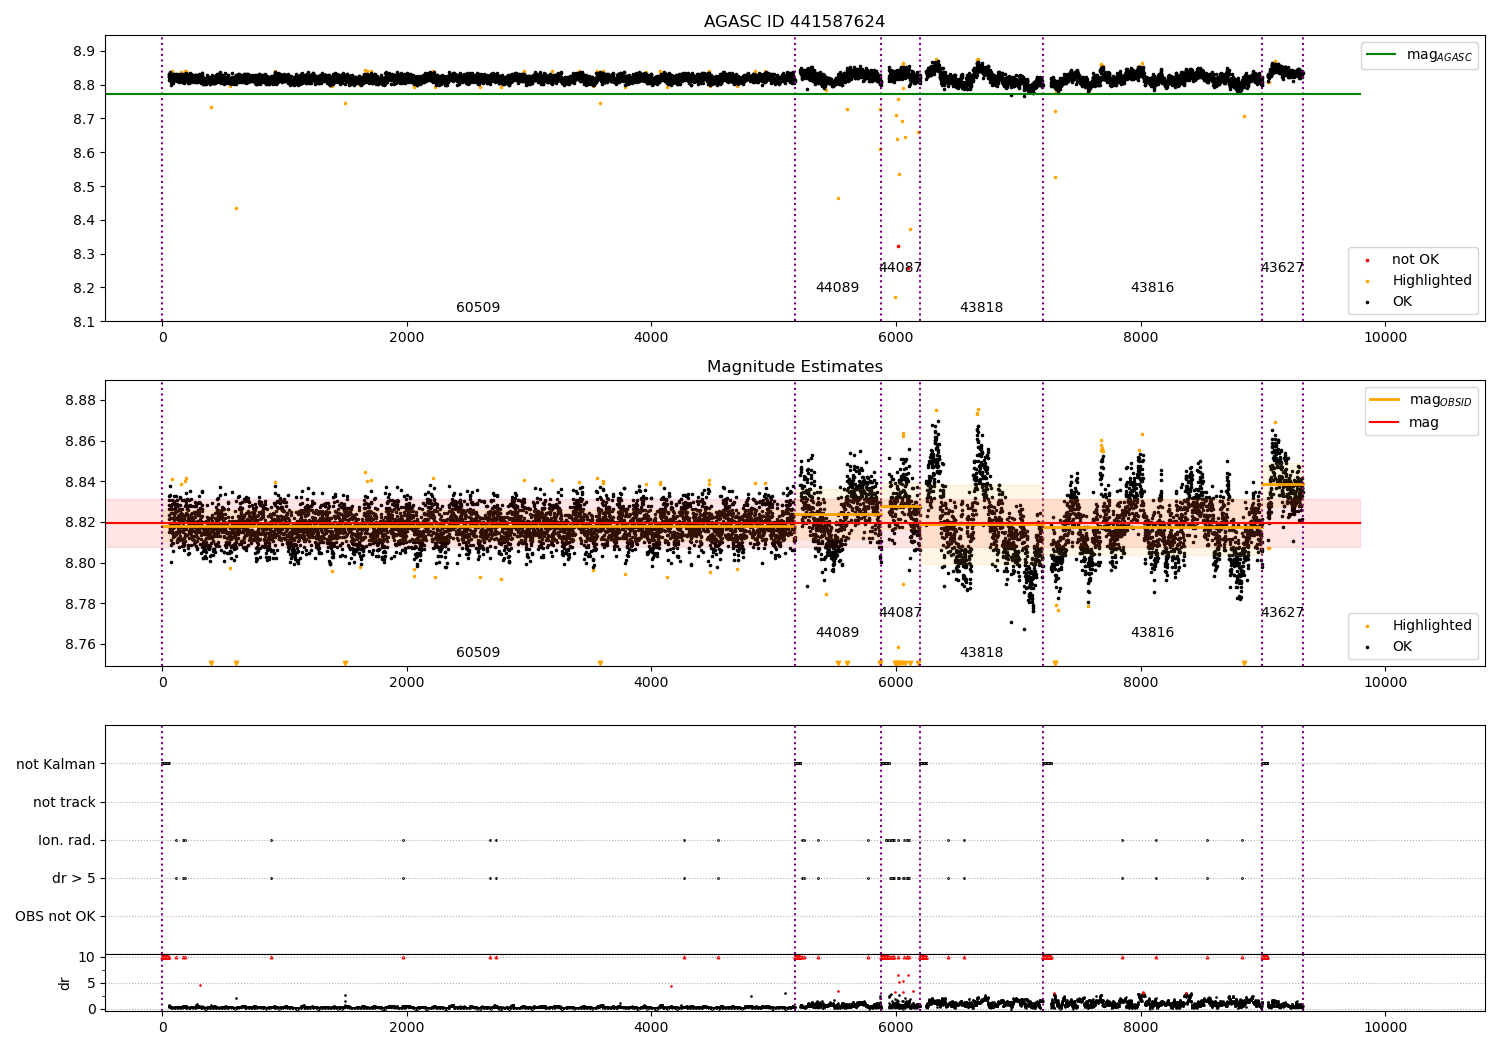The width and height of the screenshot is (1500, 1050).
Task: Select the orange mag OBSID legend line
Action: 1385,400
